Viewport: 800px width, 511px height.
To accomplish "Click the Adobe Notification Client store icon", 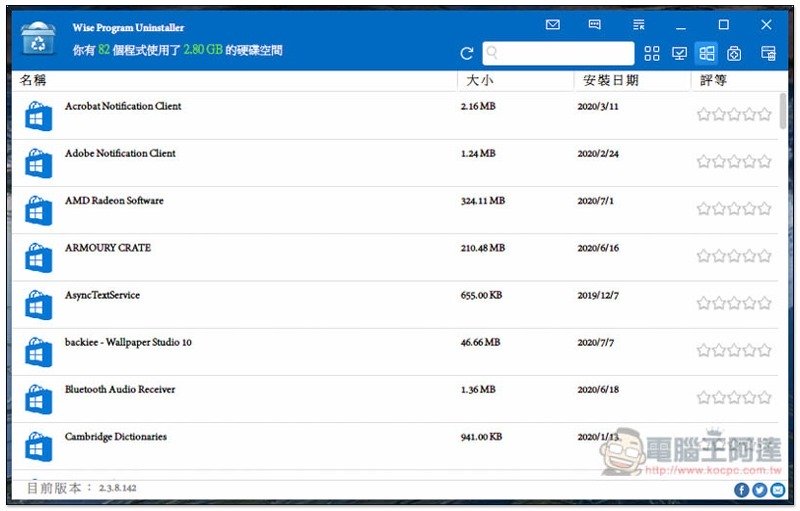I will 38,163.
